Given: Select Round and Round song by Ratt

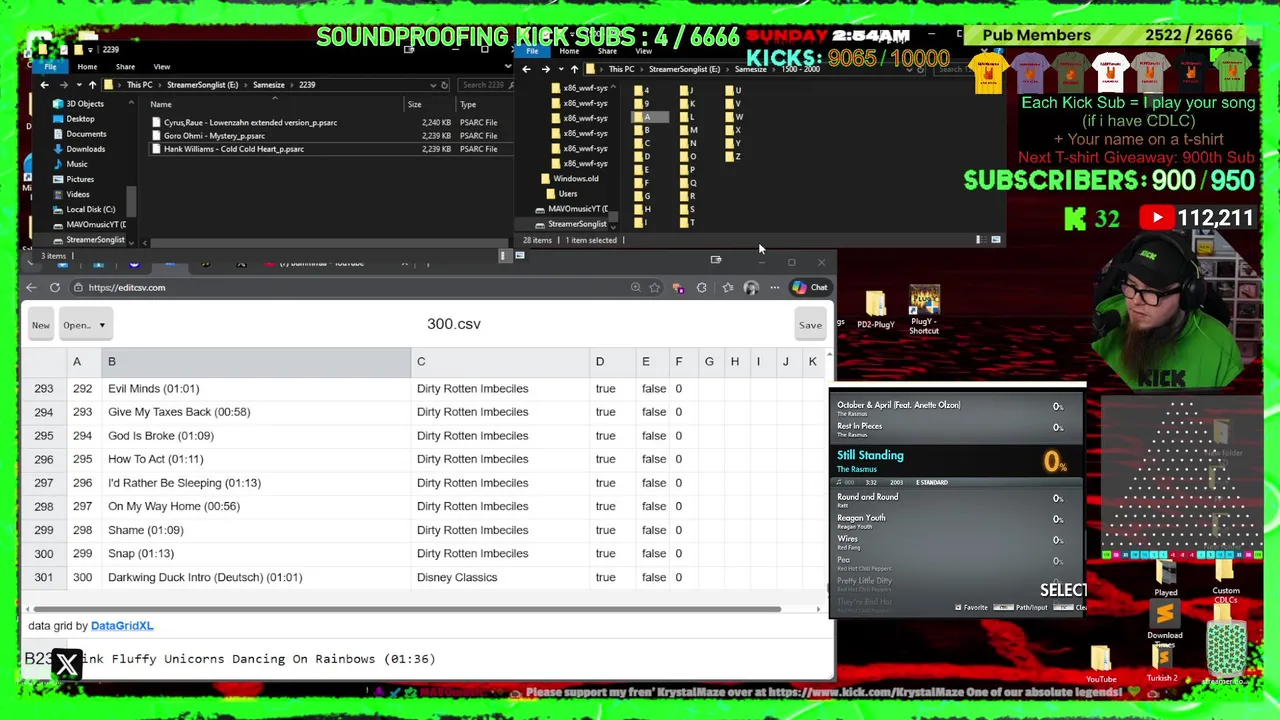Looking at the screenshot, I should click(x=954, y=500).
